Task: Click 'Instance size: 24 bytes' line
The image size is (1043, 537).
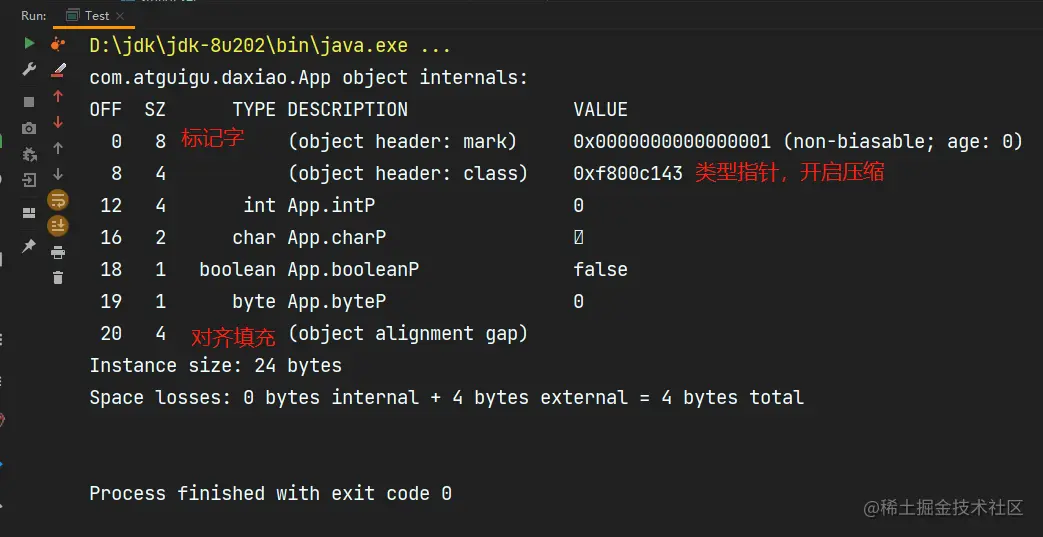Action: pos(216,365)
